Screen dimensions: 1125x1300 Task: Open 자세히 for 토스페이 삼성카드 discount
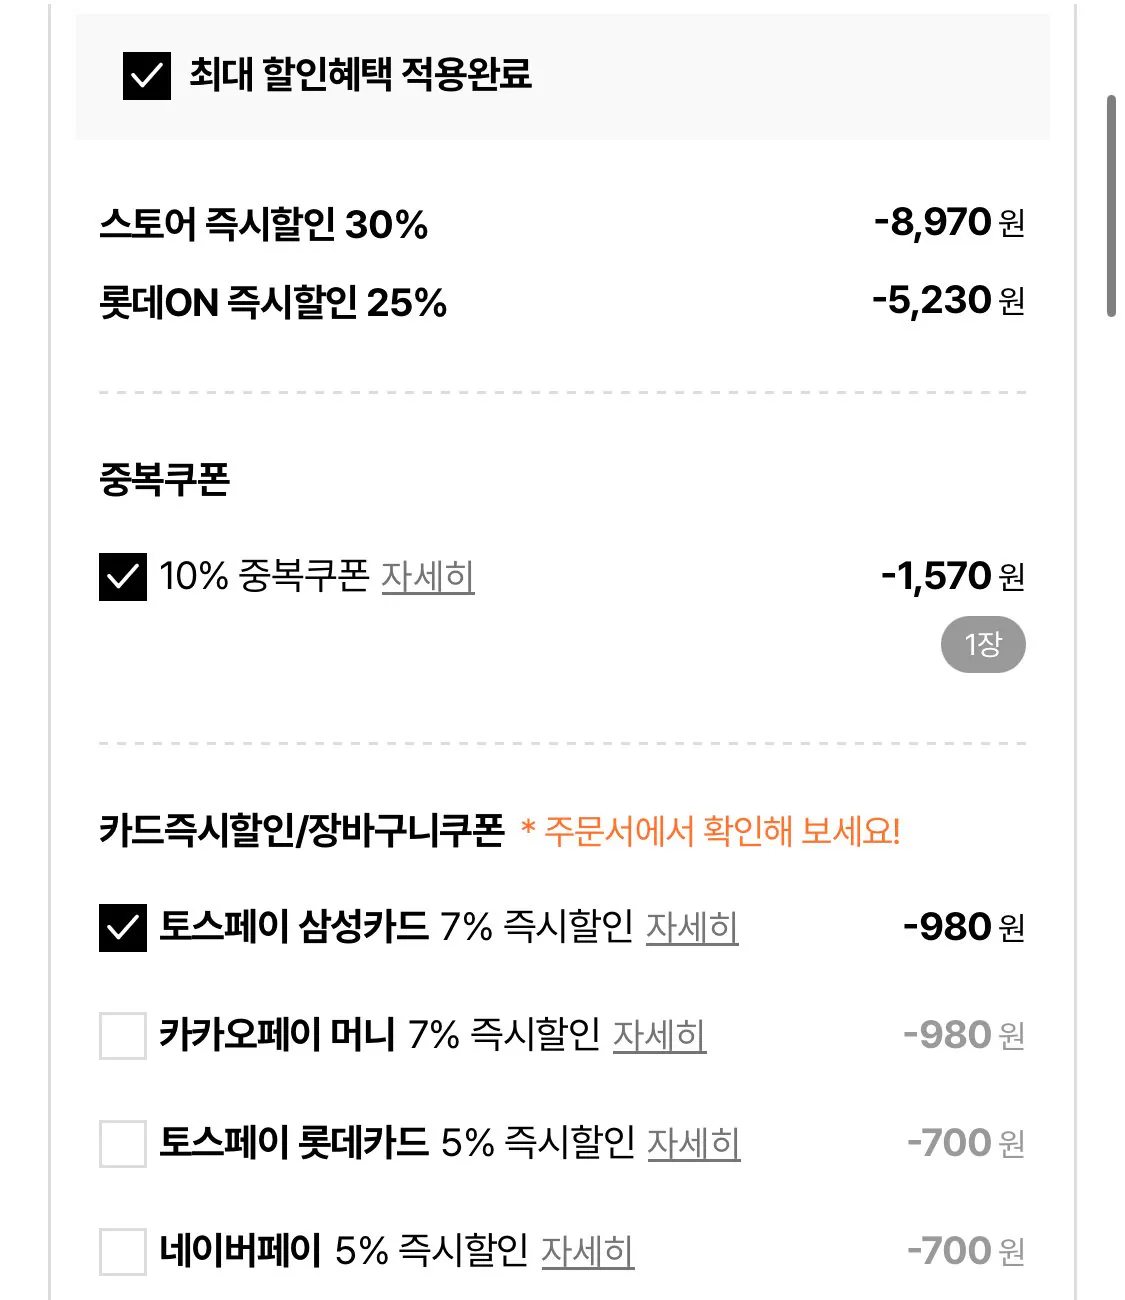693,930
